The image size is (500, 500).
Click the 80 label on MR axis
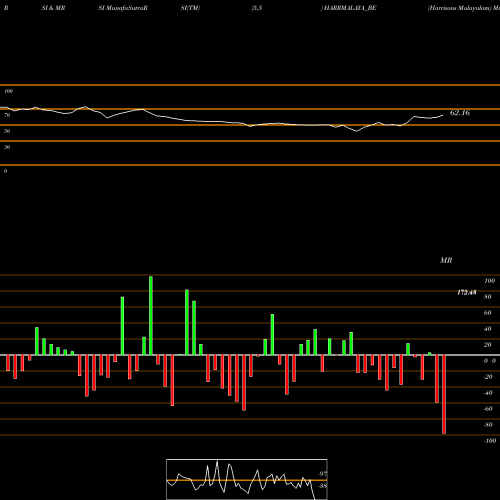pos(488,297)
